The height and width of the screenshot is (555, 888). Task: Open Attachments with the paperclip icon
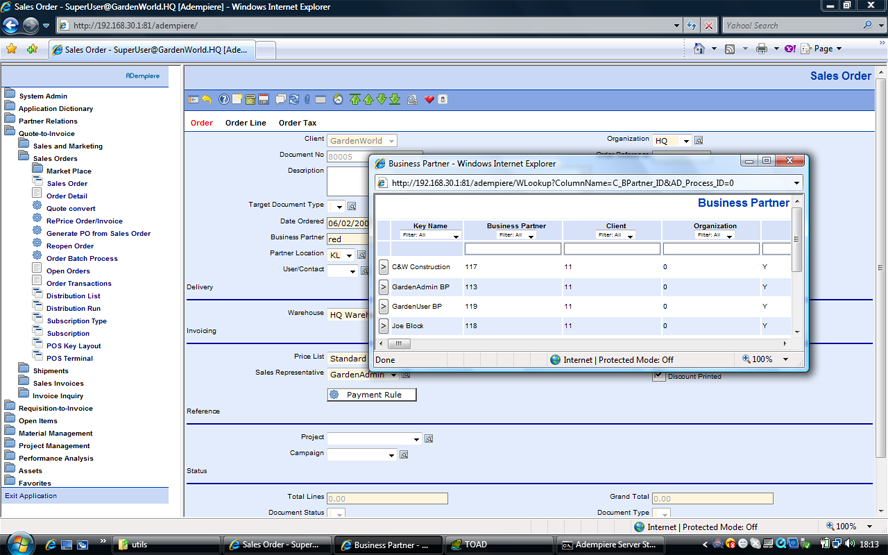[307, 100]
